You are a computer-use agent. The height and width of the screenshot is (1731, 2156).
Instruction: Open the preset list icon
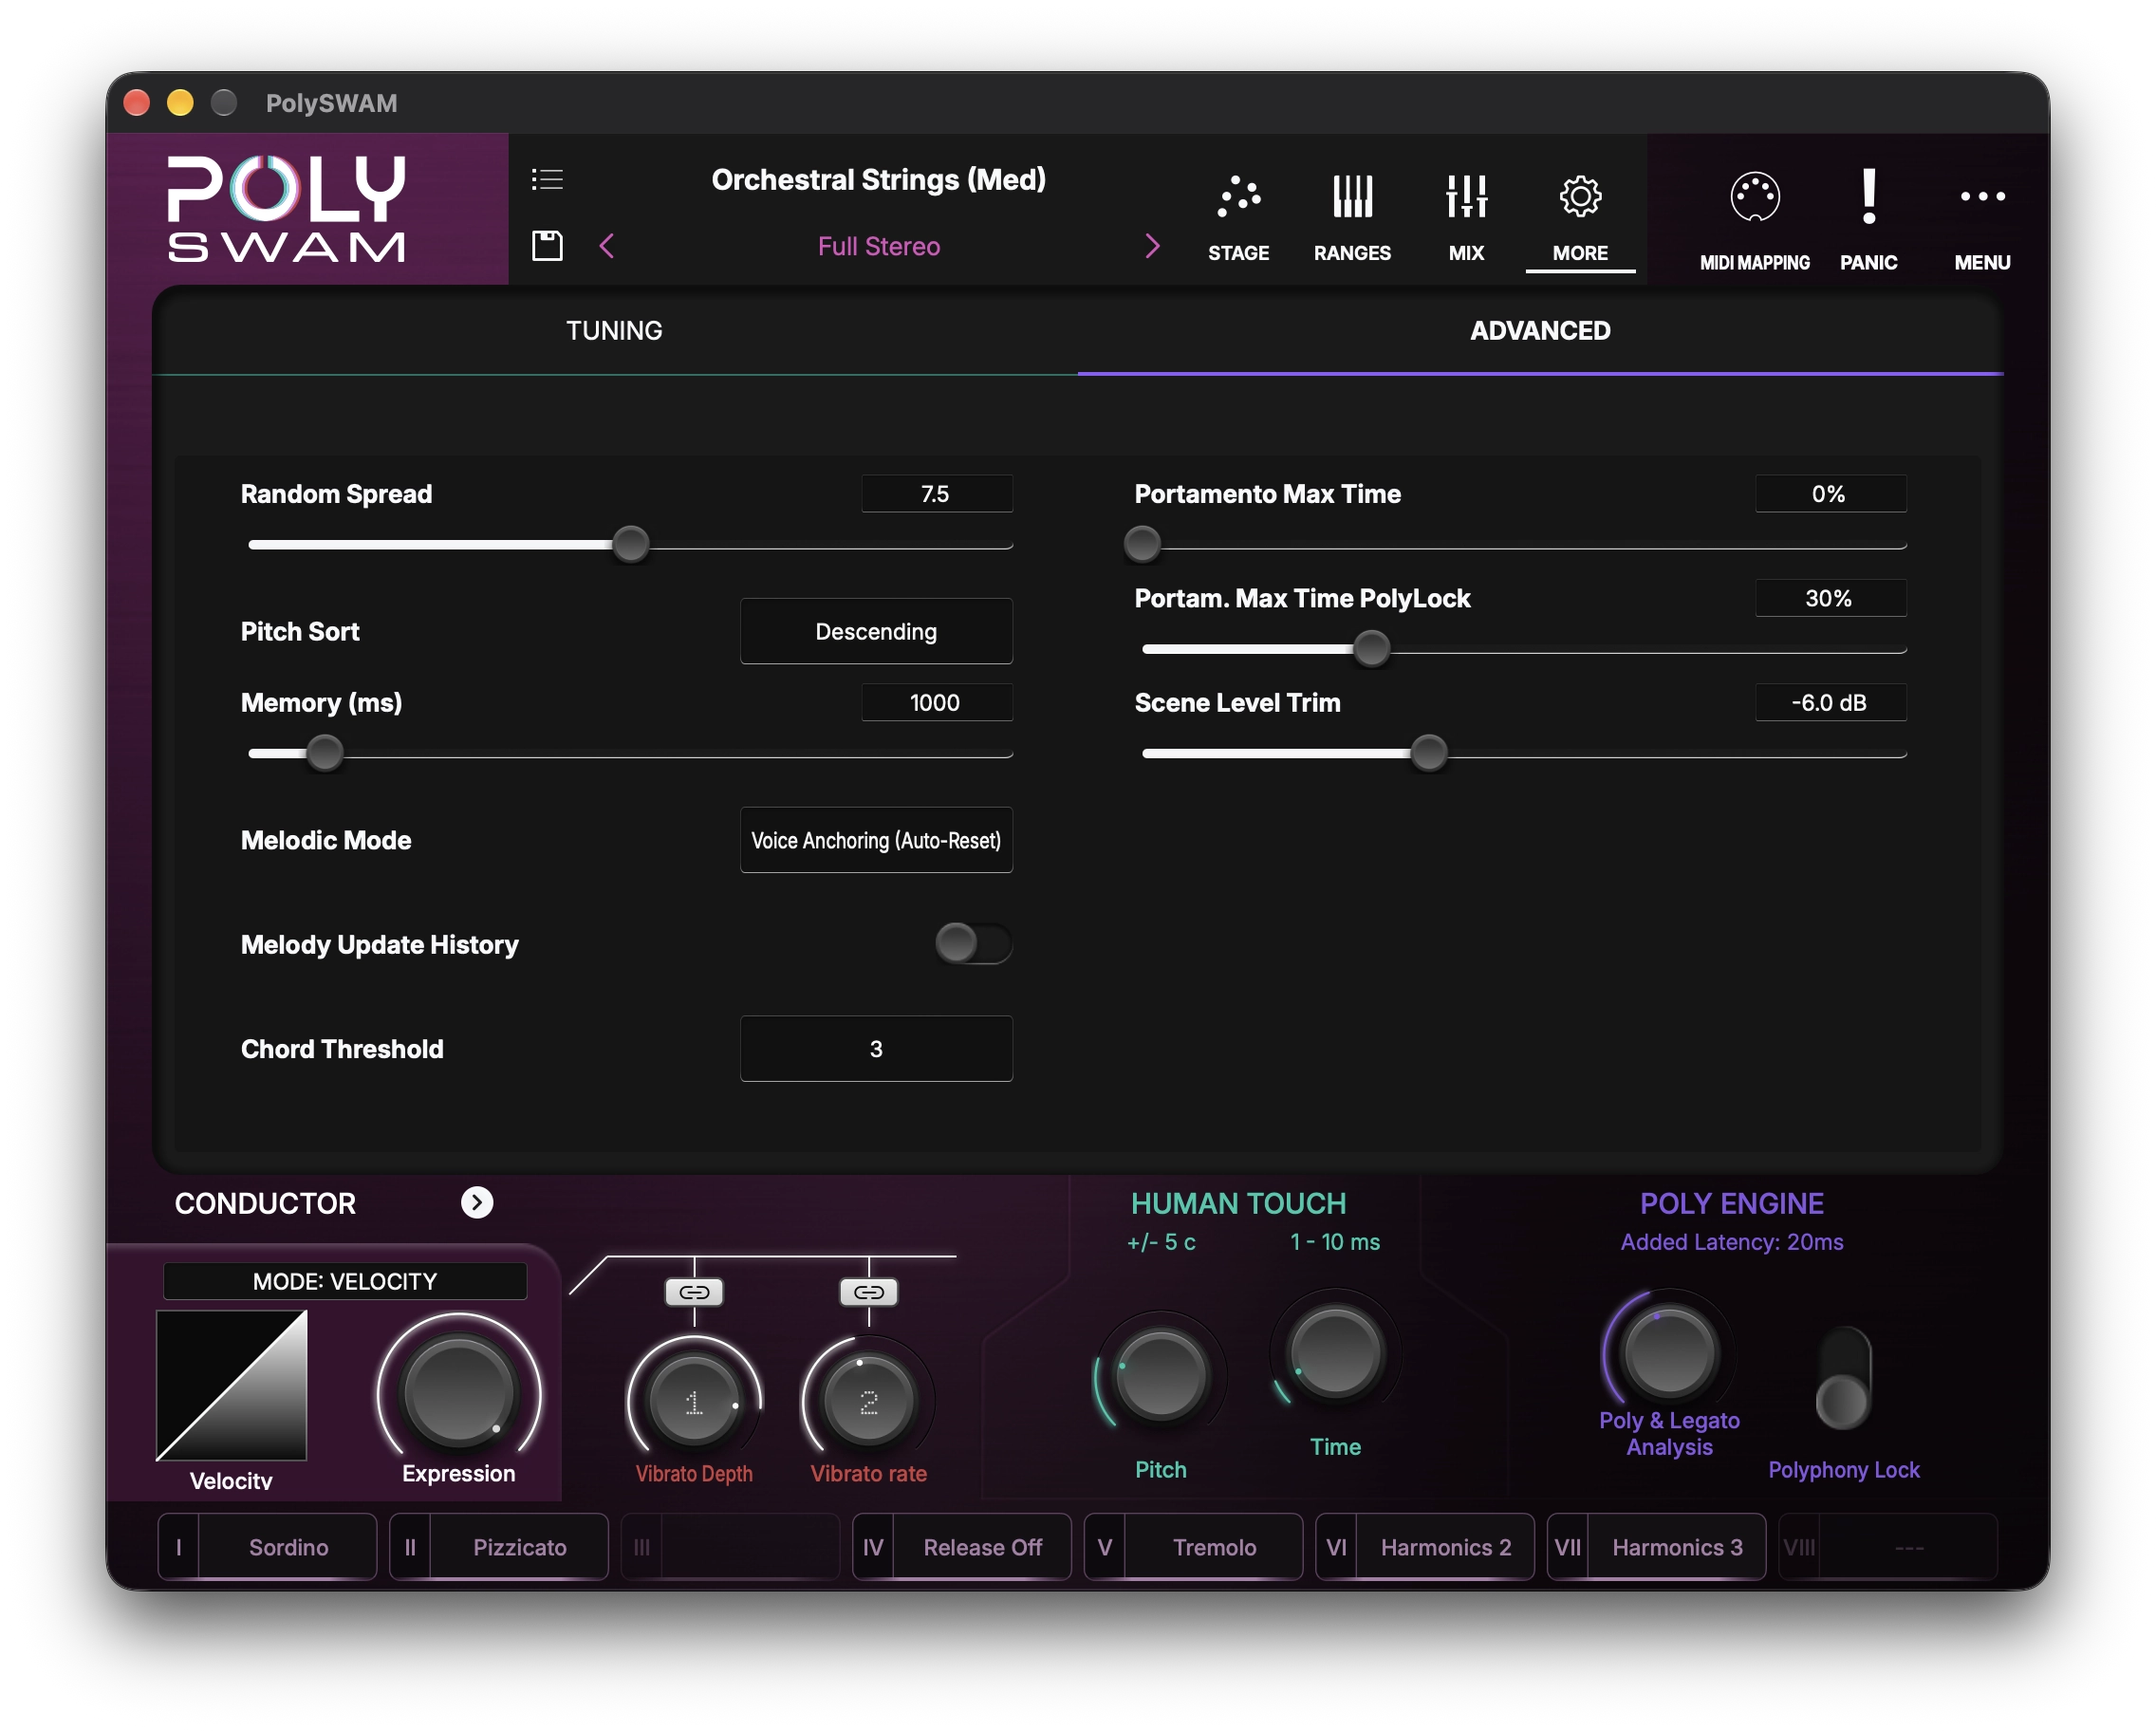[547, 179]
